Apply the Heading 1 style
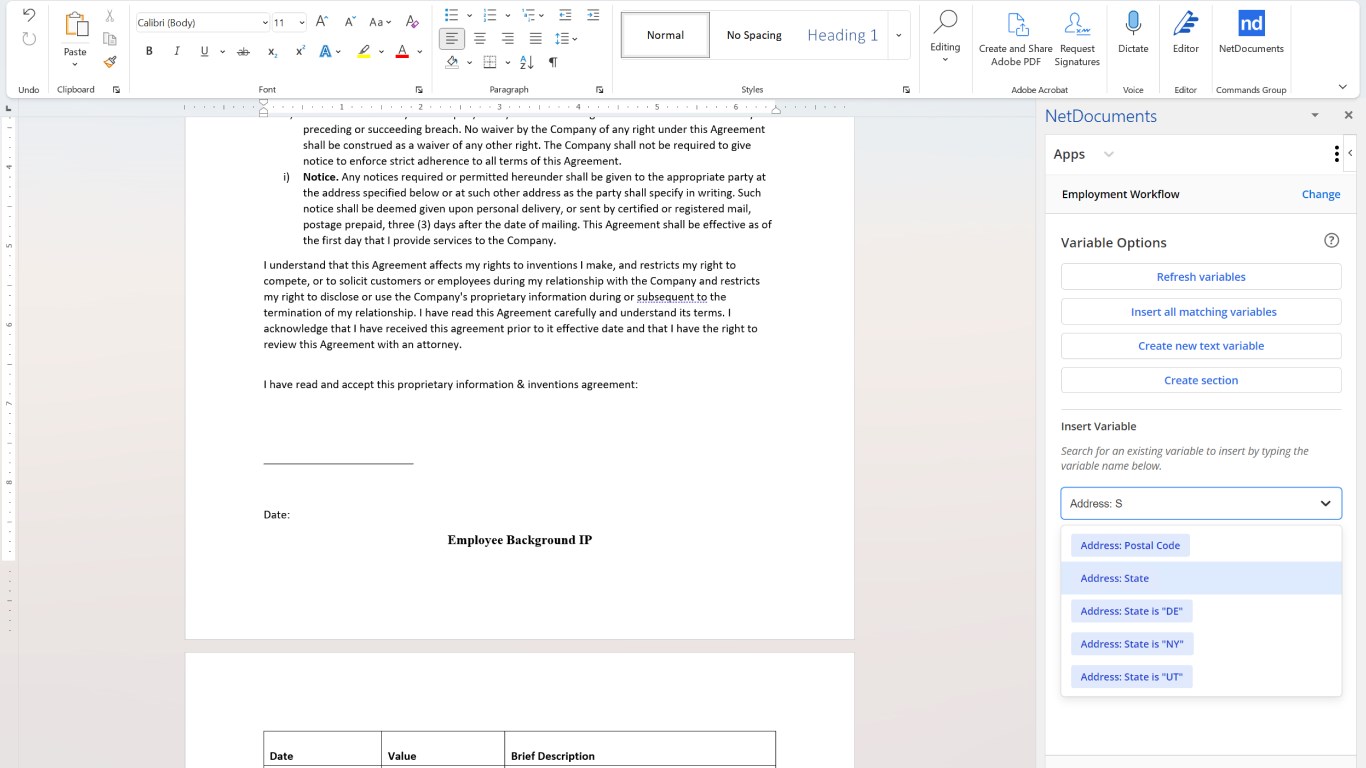 pyautogui.click(x=842, y=35)
